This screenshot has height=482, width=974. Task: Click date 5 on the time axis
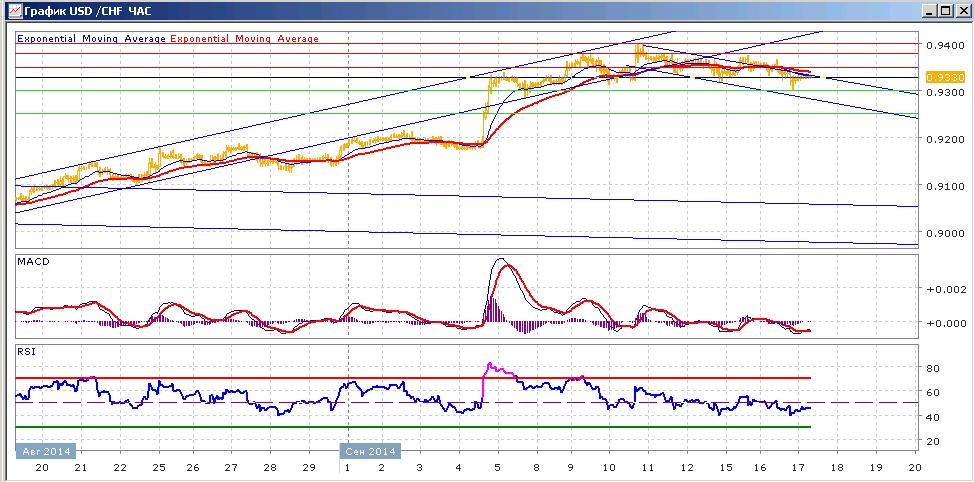[497, 467]
